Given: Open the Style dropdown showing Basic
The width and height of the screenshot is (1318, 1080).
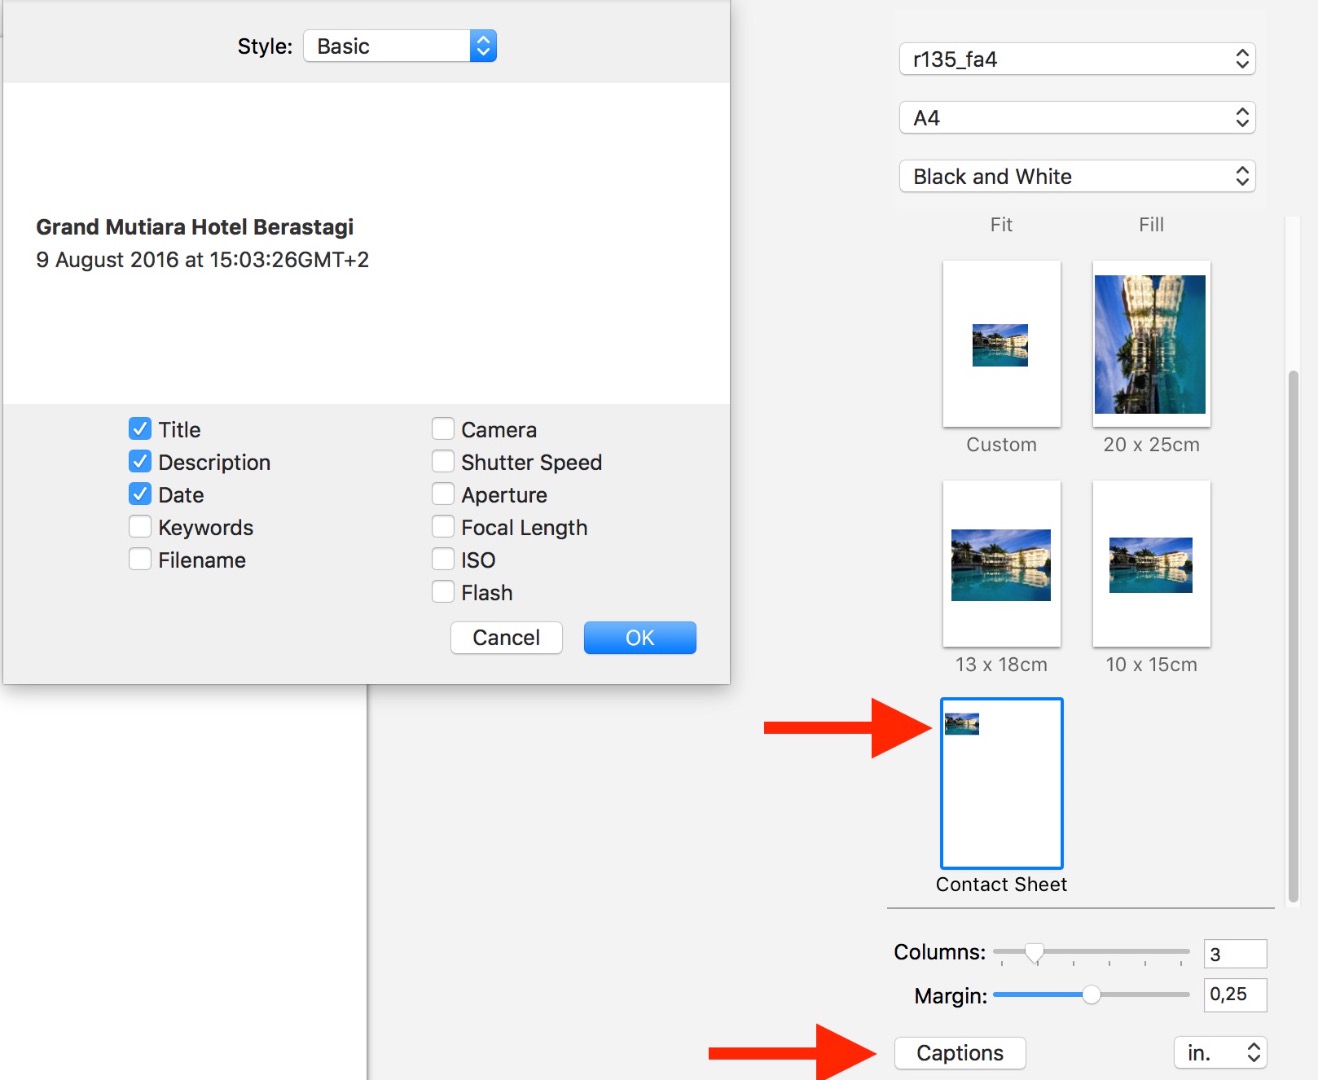Looking at the screenshot, I should 399,45.
